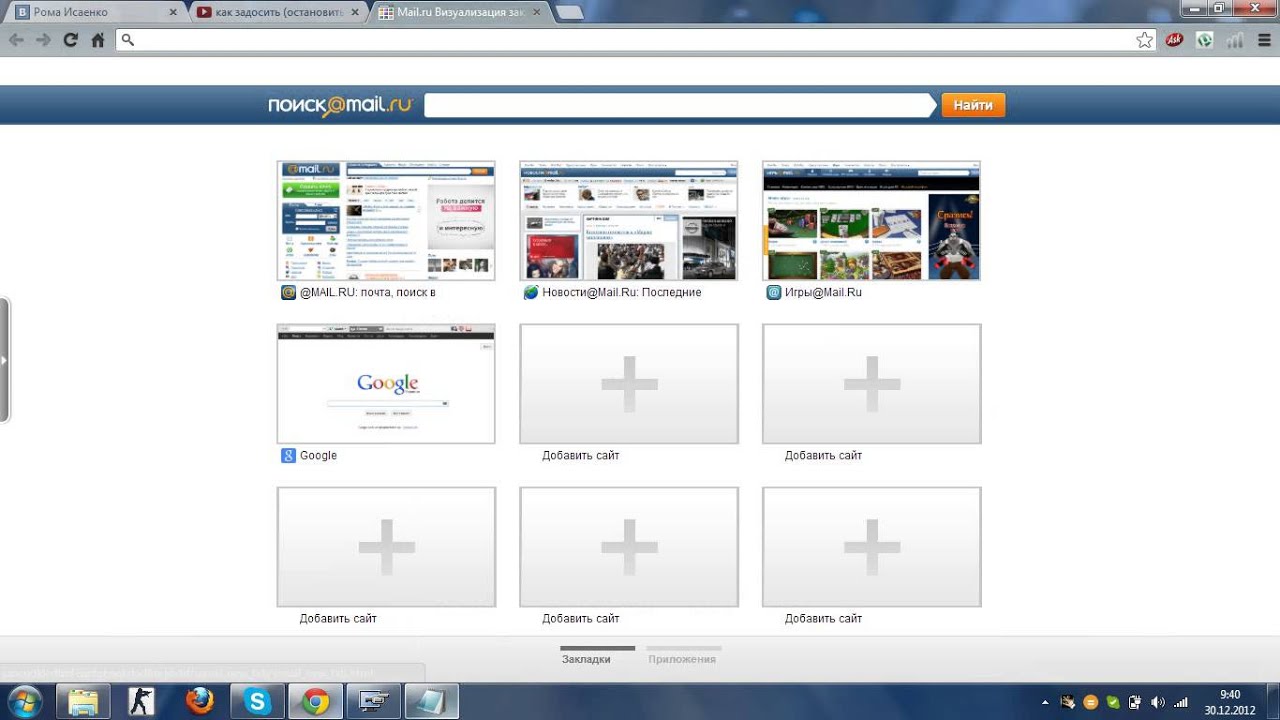1280x720 pixels.
Task: Close the Mail.ru Визуализация tab
Action: pos(536,13)
